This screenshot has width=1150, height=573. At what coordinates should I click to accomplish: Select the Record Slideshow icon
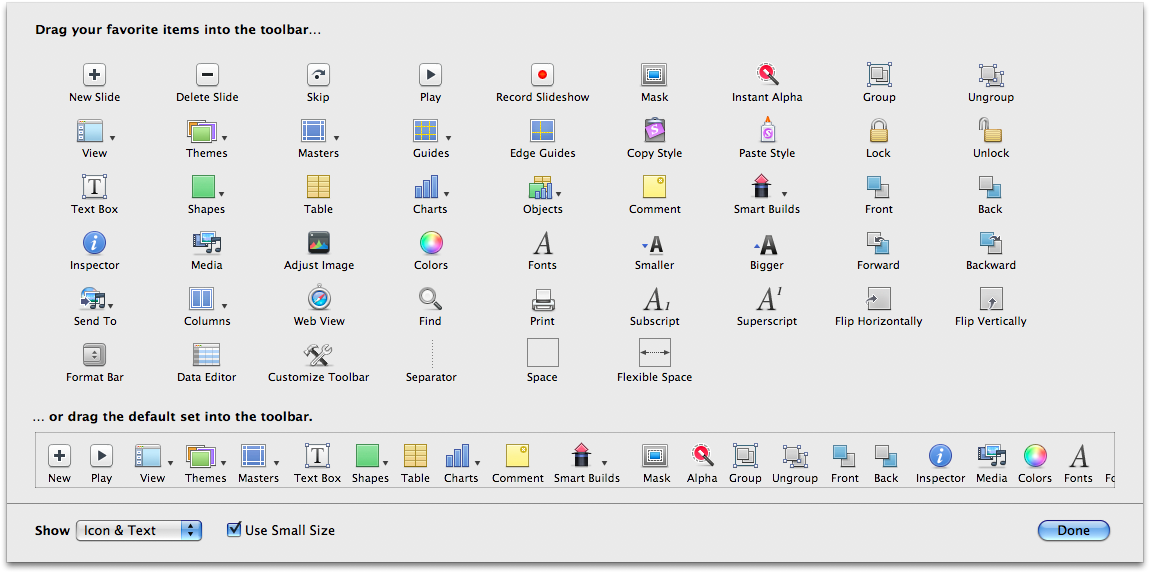[542, 75]
